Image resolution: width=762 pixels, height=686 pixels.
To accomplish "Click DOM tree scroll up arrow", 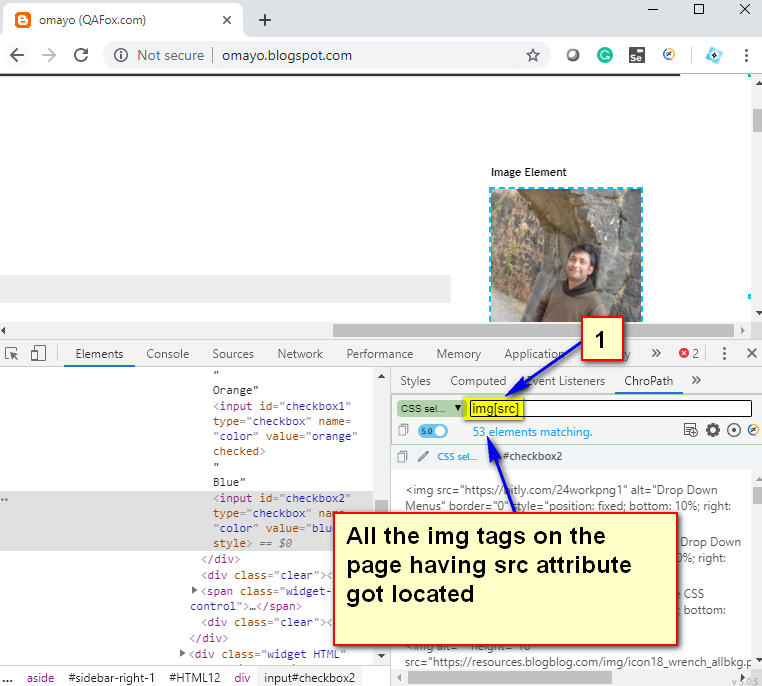I will point(381,377).
